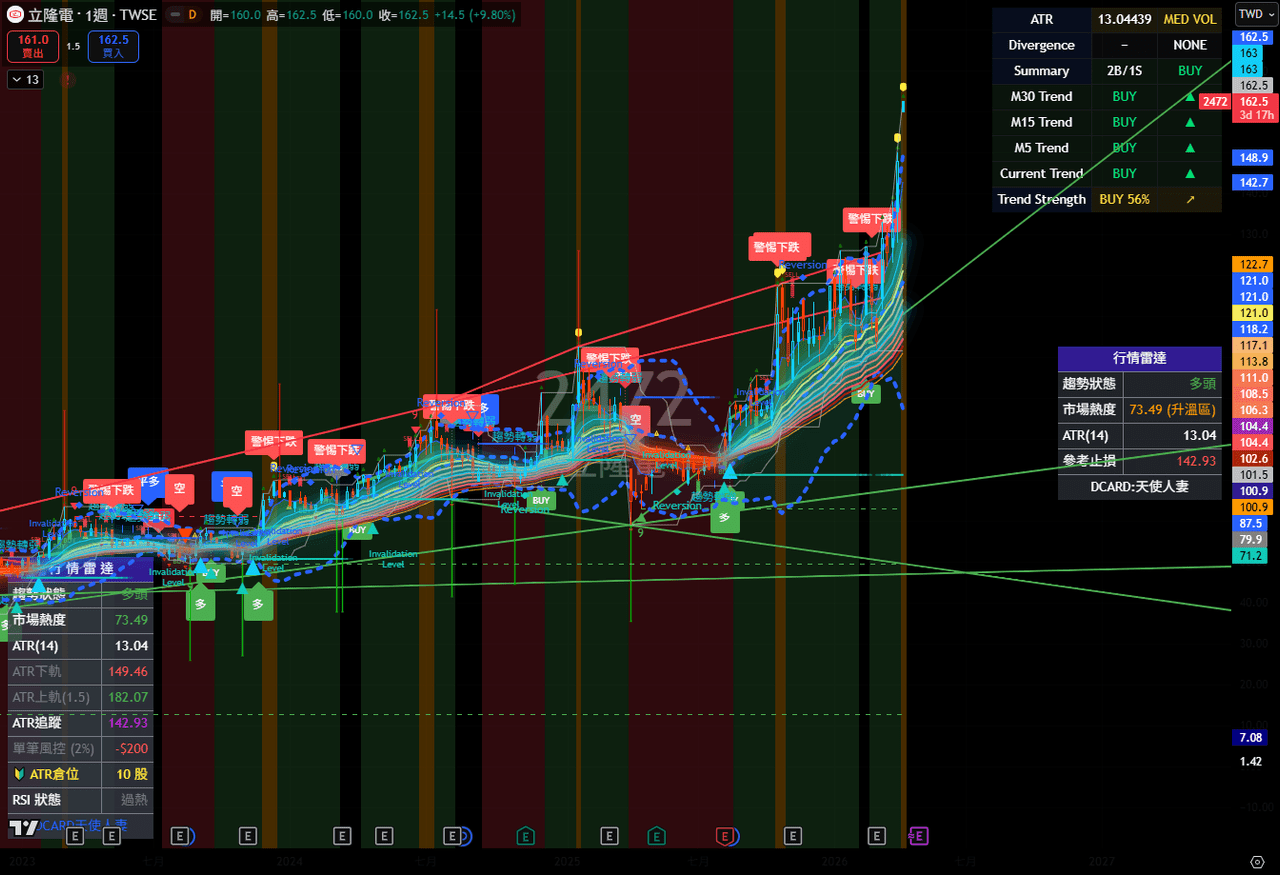
Task: Select the 148.9 price axis label
Action: click(1254, 158)
